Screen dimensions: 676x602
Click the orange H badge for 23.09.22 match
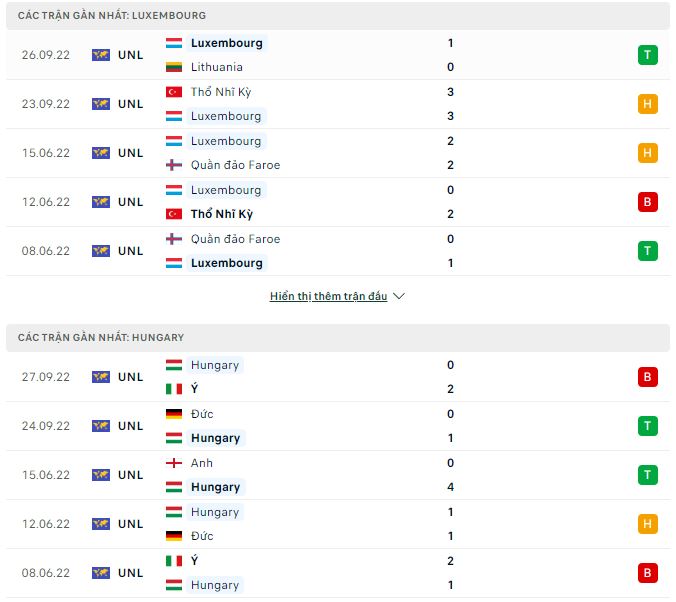(647, 104)
